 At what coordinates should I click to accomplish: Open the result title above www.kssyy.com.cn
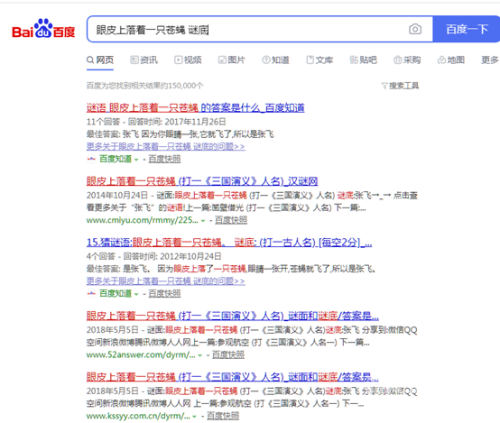coord(232,377)
